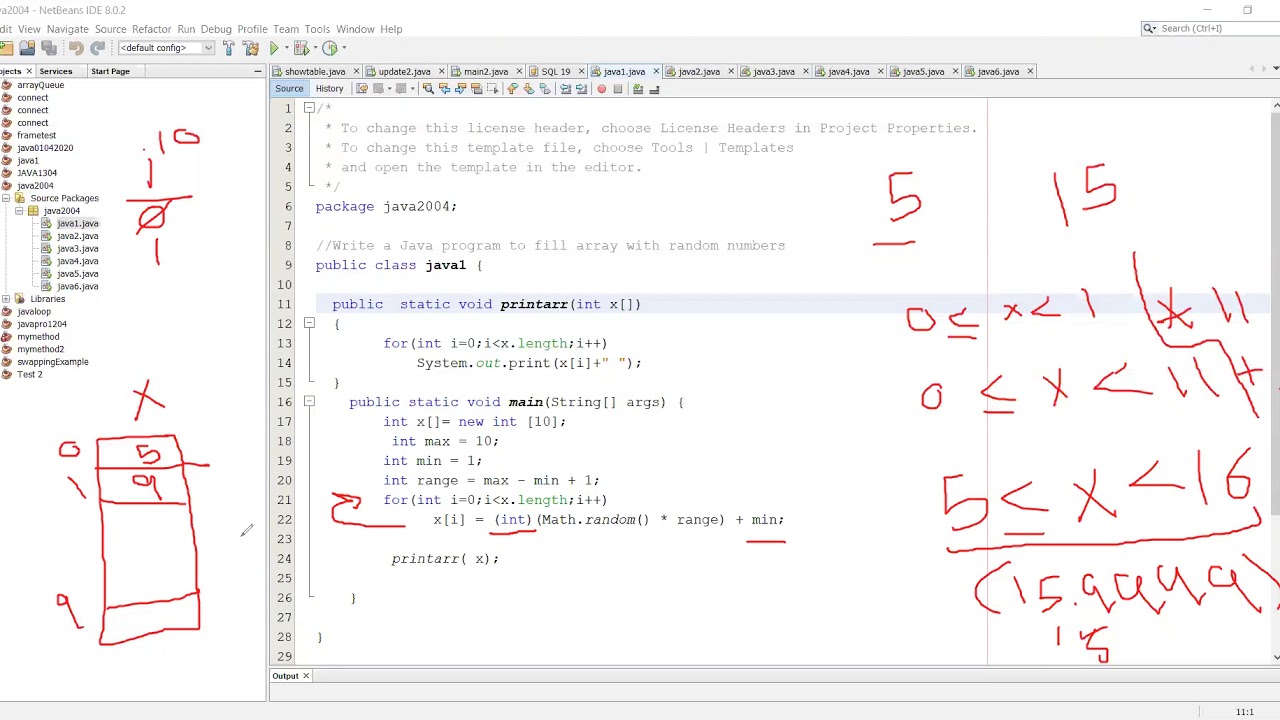The width and height of the screenshot is (1280, 720).
Task: Click the Redo arrow icon
Action: (97, 48)
